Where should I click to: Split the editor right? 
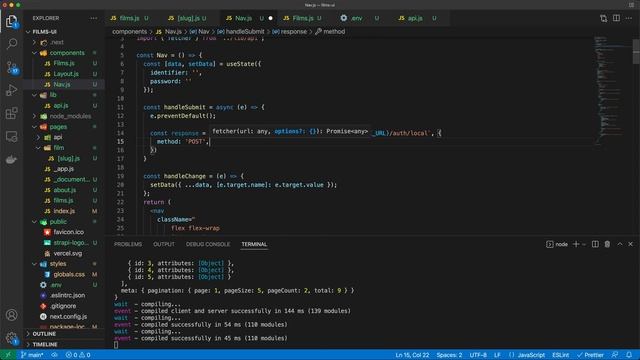[616, 18]
